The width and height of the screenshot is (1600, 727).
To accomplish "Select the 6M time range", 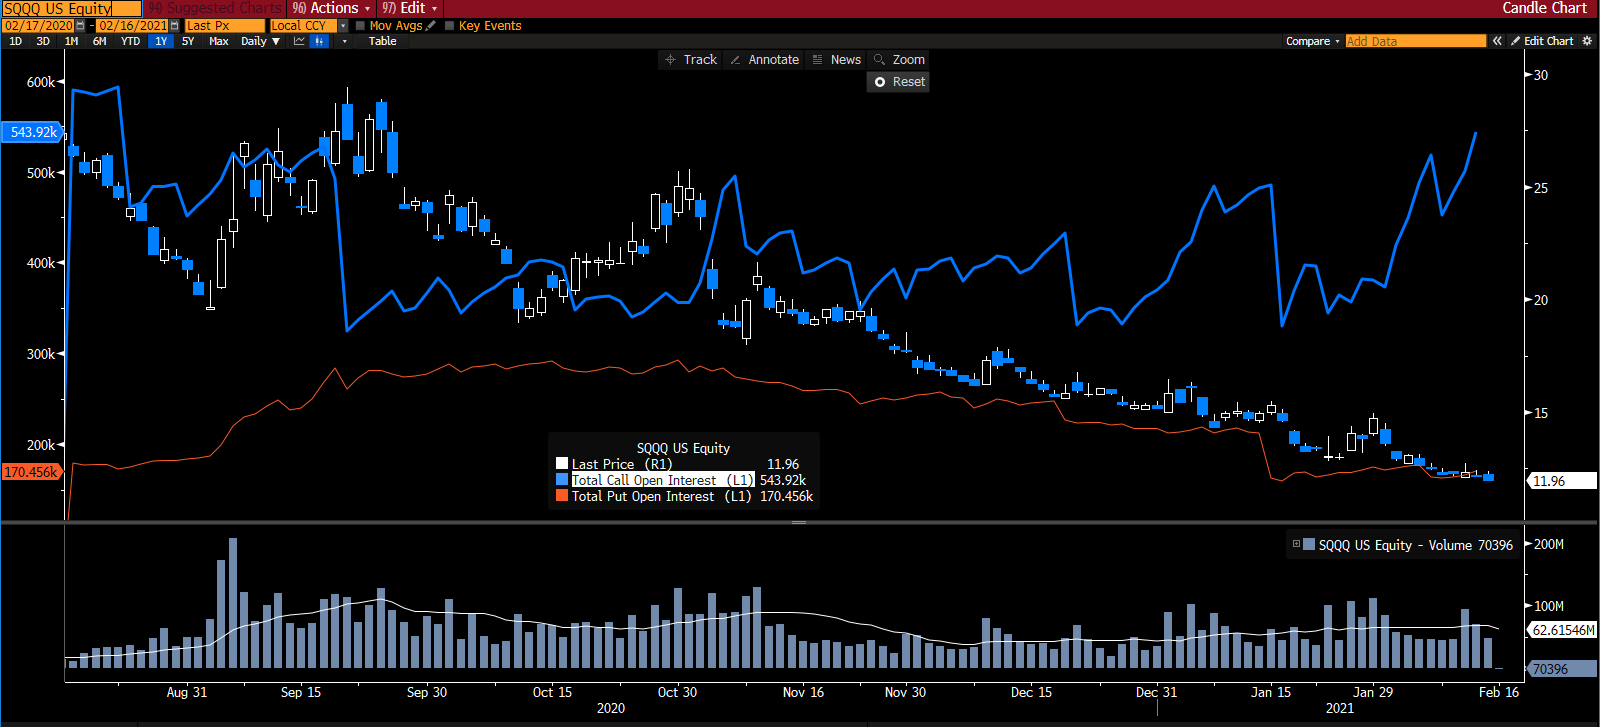I will [x=100, y=41].
